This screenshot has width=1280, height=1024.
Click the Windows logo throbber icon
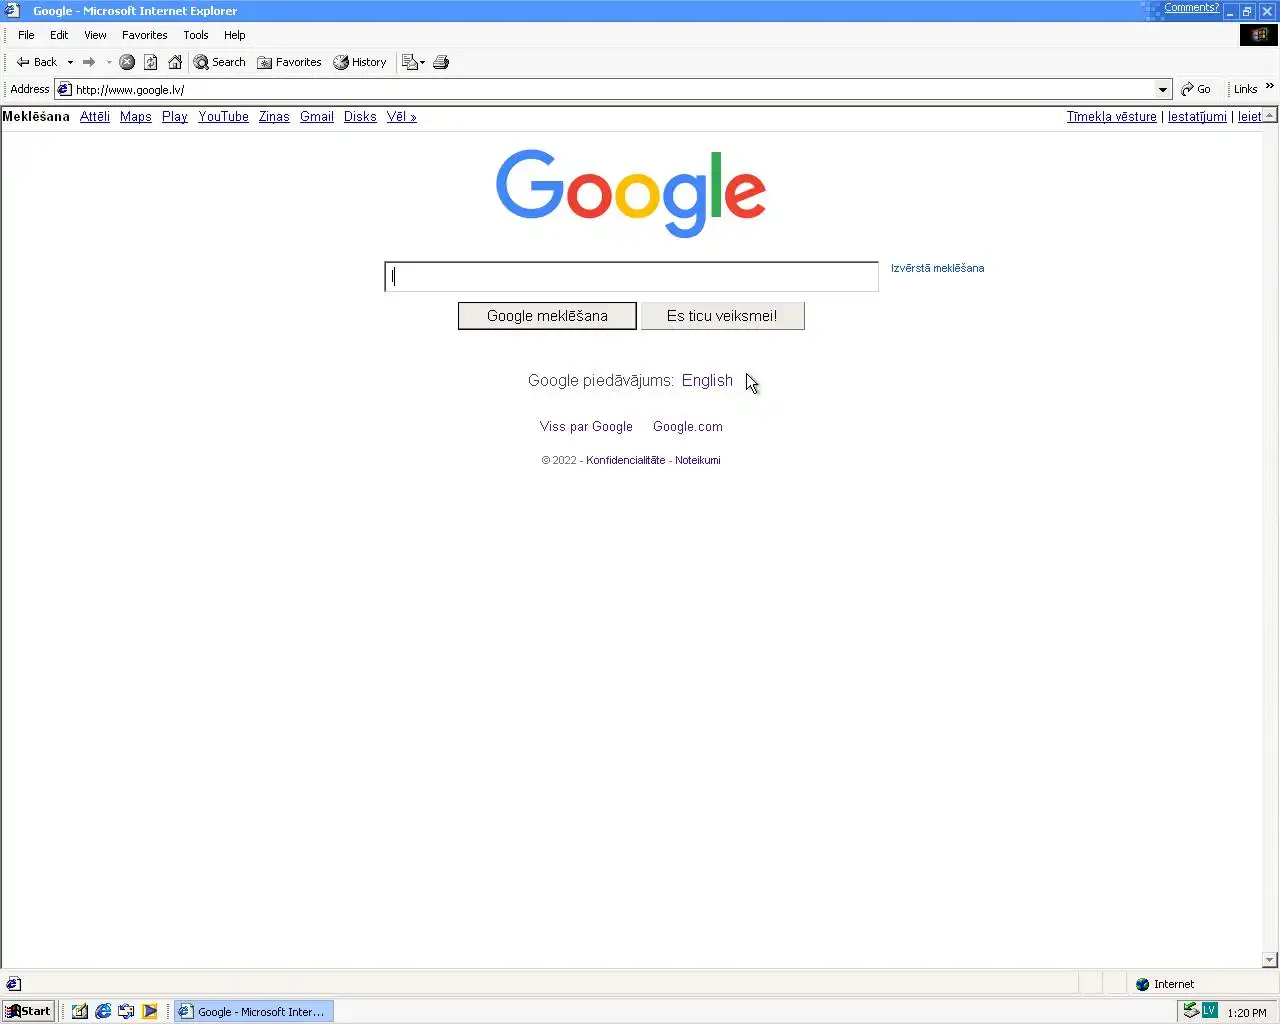pos(1259,35)
